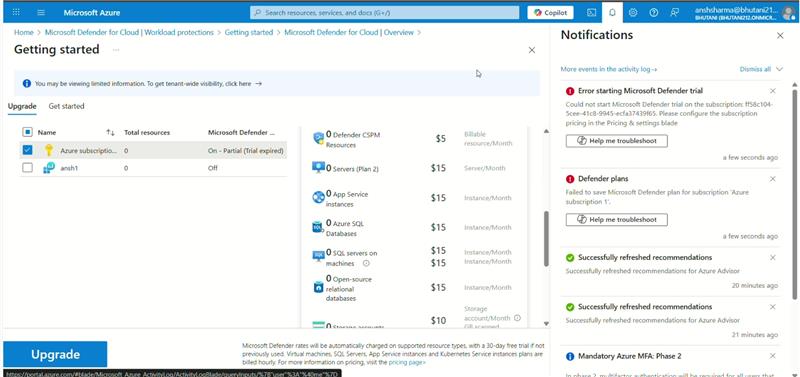Click the scroll-down arrow of the pricing list
This screenshot has width=800, height=377.
[546, 323]
